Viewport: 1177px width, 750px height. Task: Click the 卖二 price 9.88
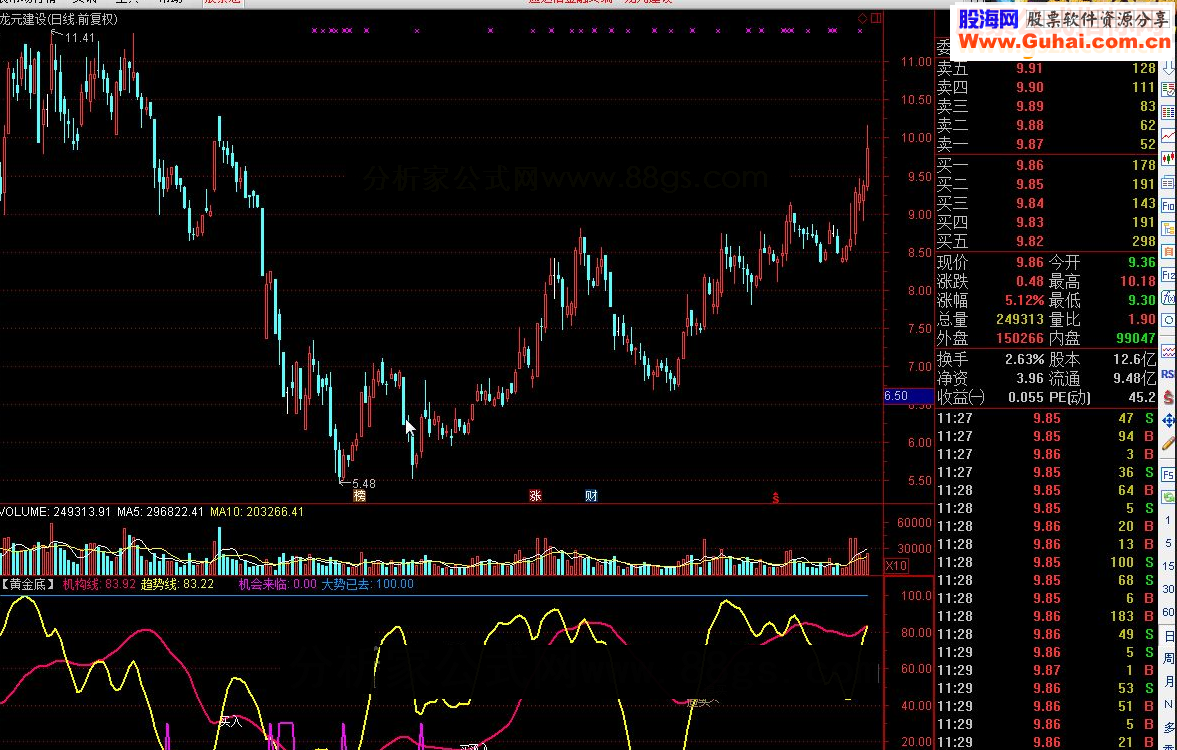1030,125
